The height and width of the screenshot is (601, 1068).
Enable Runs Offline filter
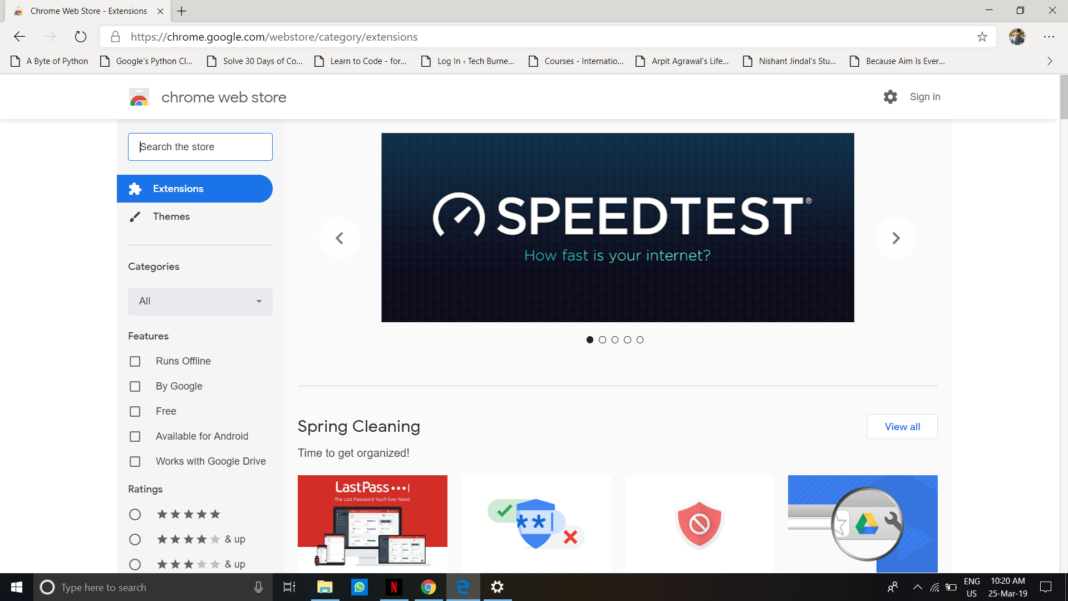point(135,361)
